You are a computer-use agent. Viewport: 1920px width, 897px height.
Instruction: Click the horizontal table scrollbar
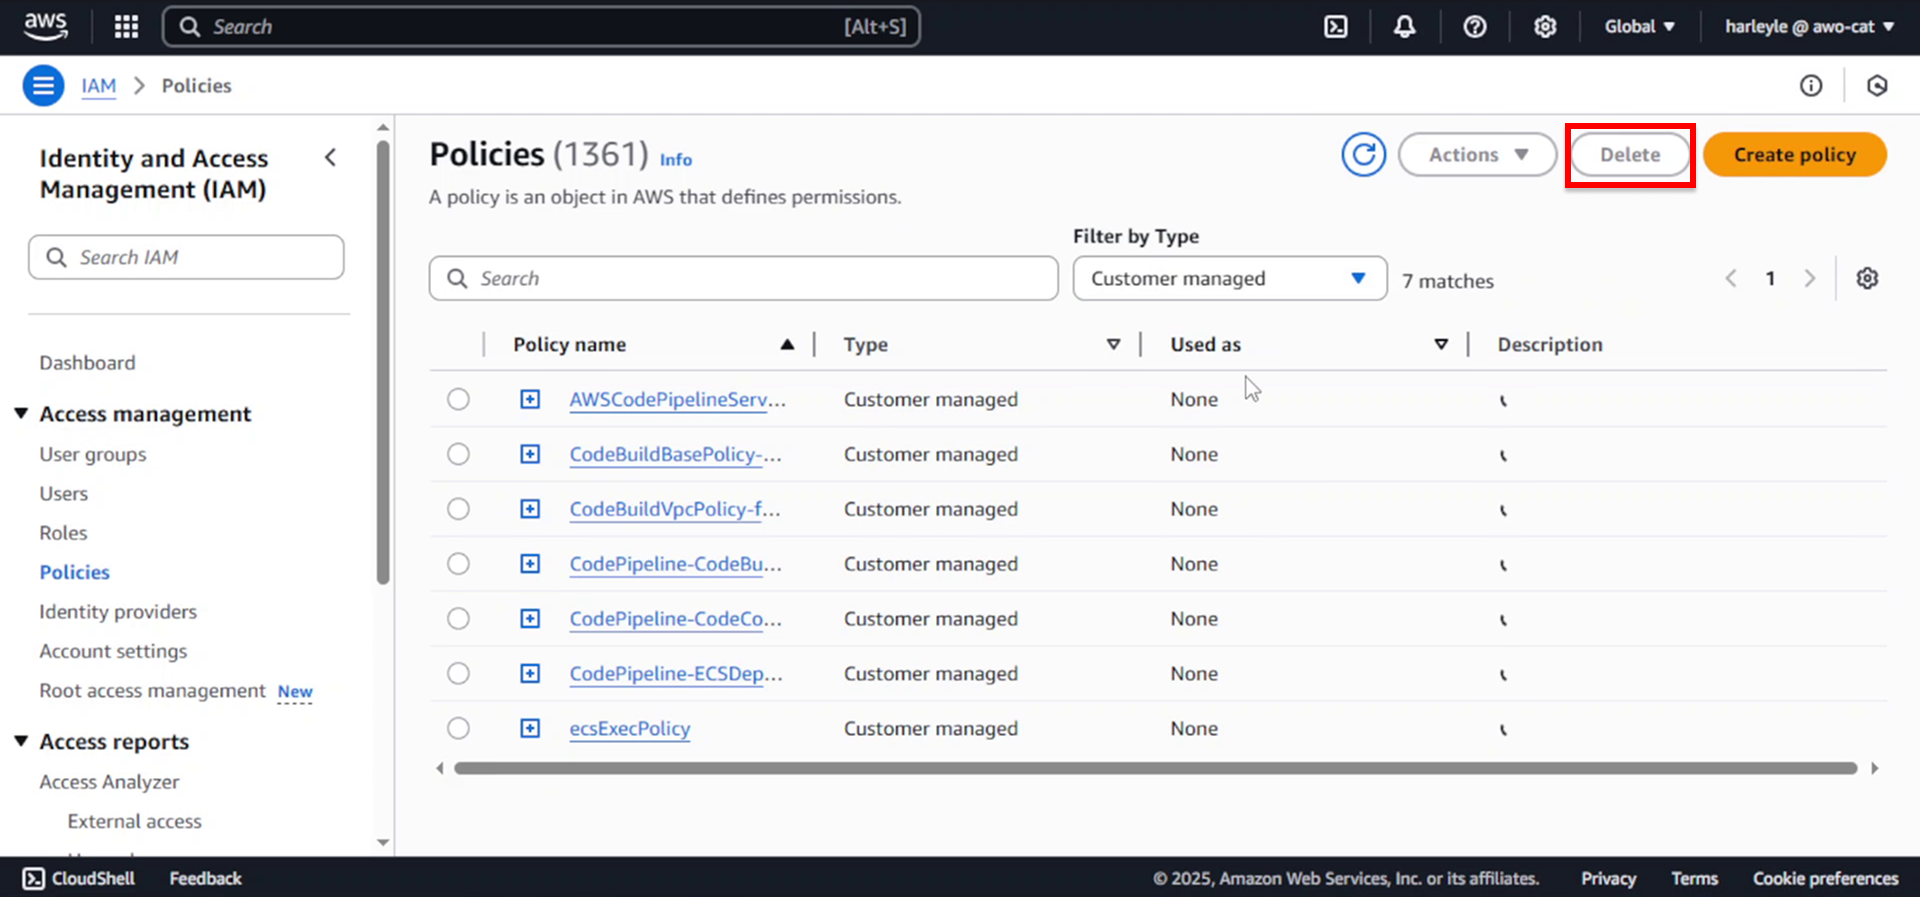coord(1155,769)
